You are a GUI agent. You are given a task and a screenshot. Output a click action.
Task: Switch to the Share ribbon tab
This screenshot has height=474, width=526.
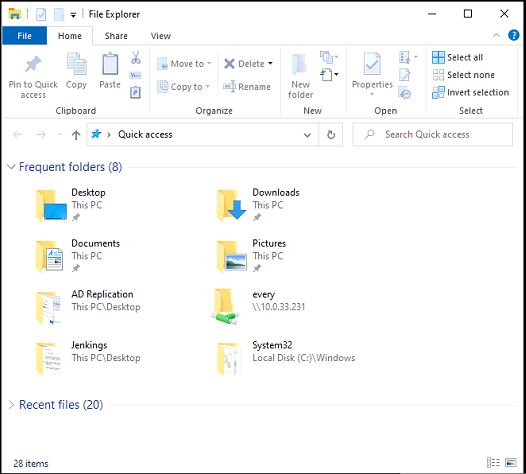[x=116, y=36]
